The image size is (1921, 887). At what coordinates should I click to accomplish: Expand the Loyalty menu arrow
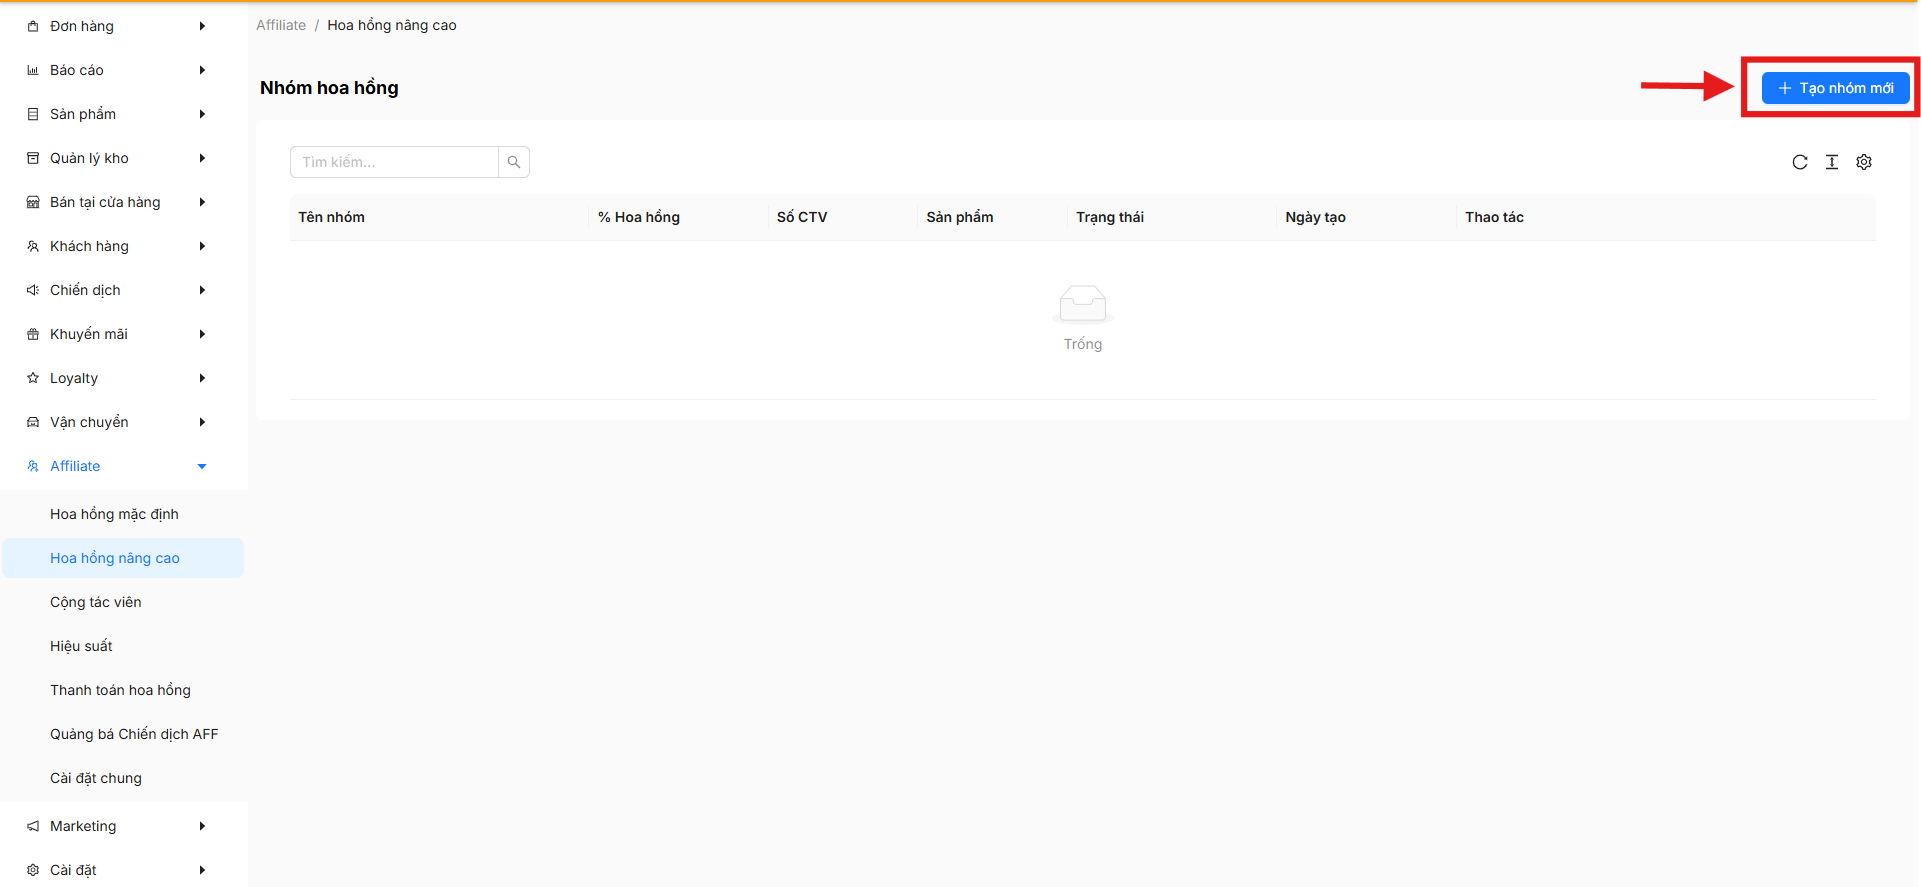pyautogui.click(x=202, y=378)
